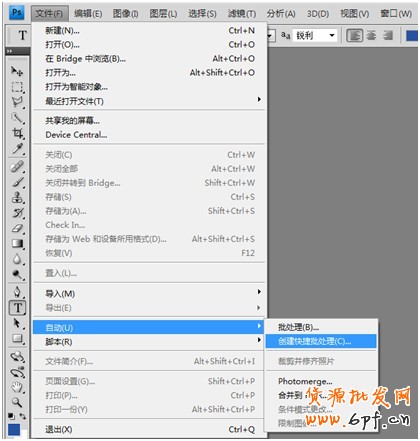Choose the Crop tool
Screen dimensions: 420x441
point(17,133)
